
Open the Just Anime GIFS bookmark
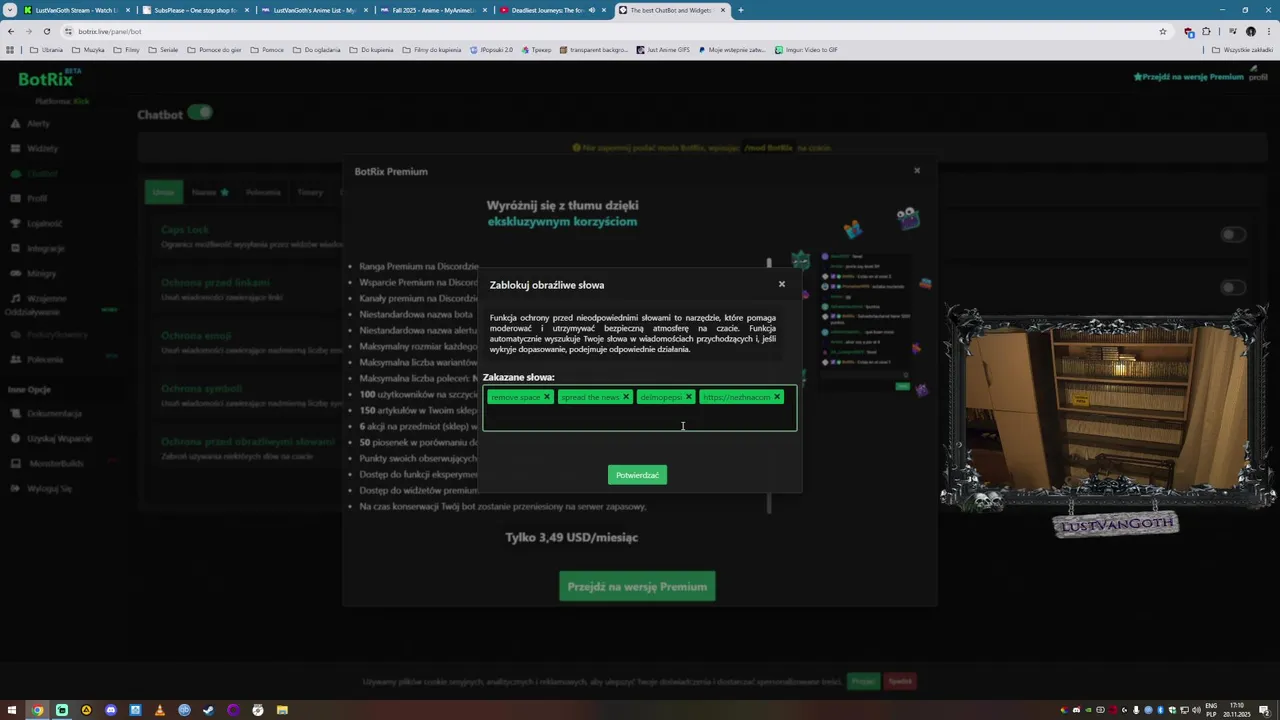[x=663, y=50]
